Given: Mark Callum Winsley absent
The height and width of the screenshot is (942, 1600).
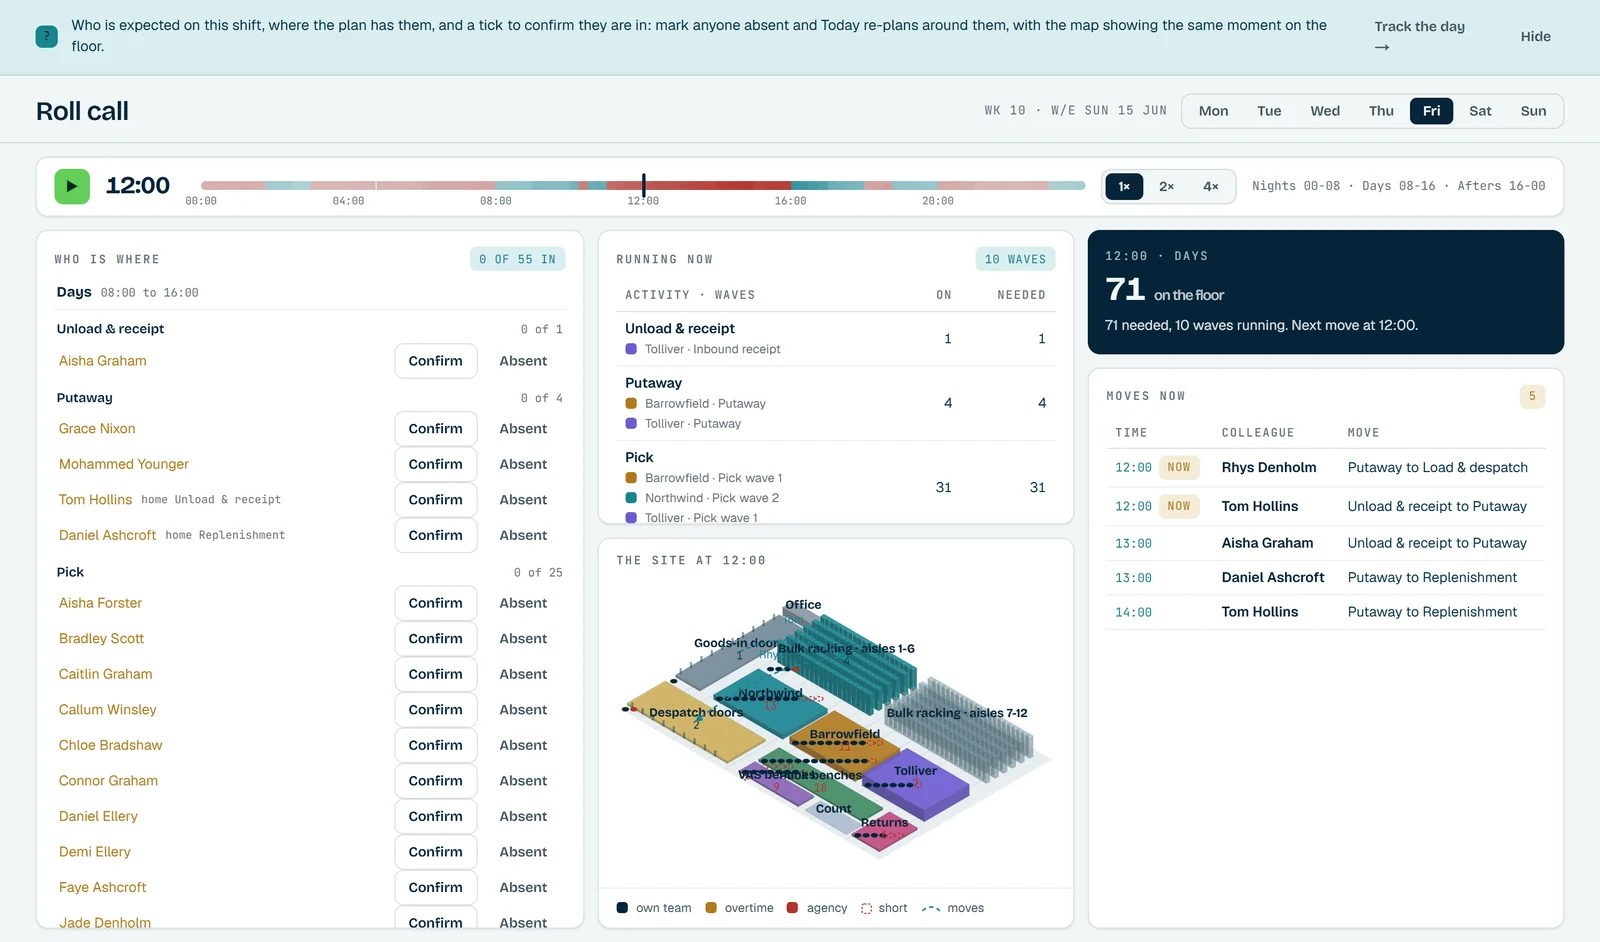Looking at the screenshot, I should (523, 710).
